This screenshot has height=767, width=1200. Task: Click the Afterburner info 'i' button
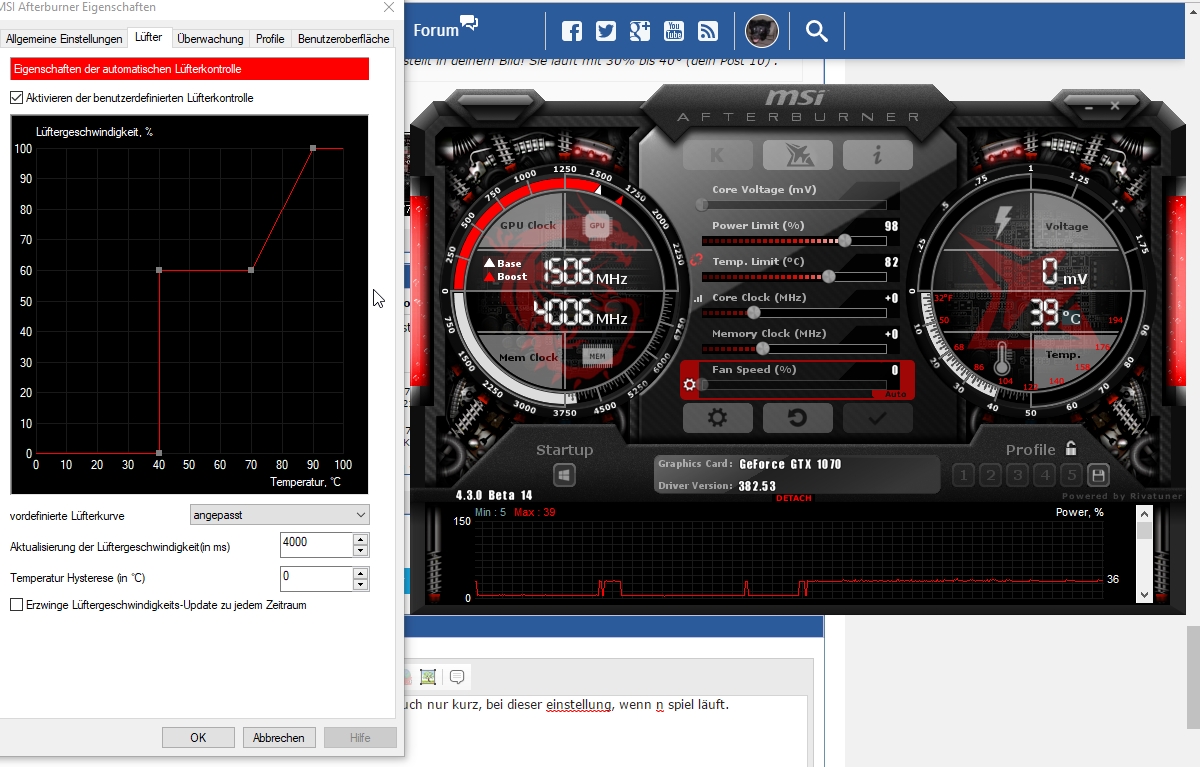click(877, 155)
